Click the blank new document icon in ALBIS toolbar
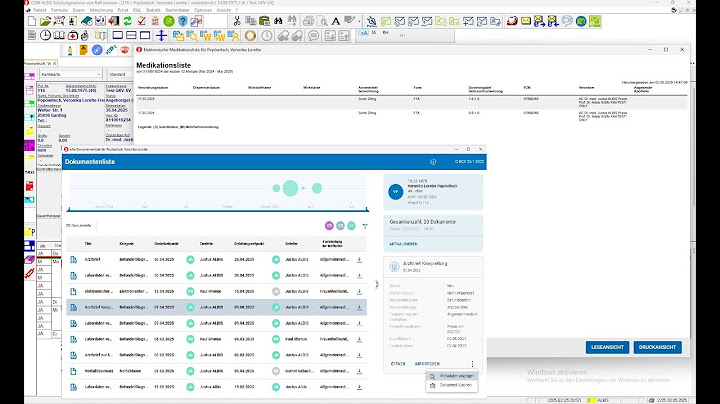This screenshot has height=404, width=720. coord(32,21)
